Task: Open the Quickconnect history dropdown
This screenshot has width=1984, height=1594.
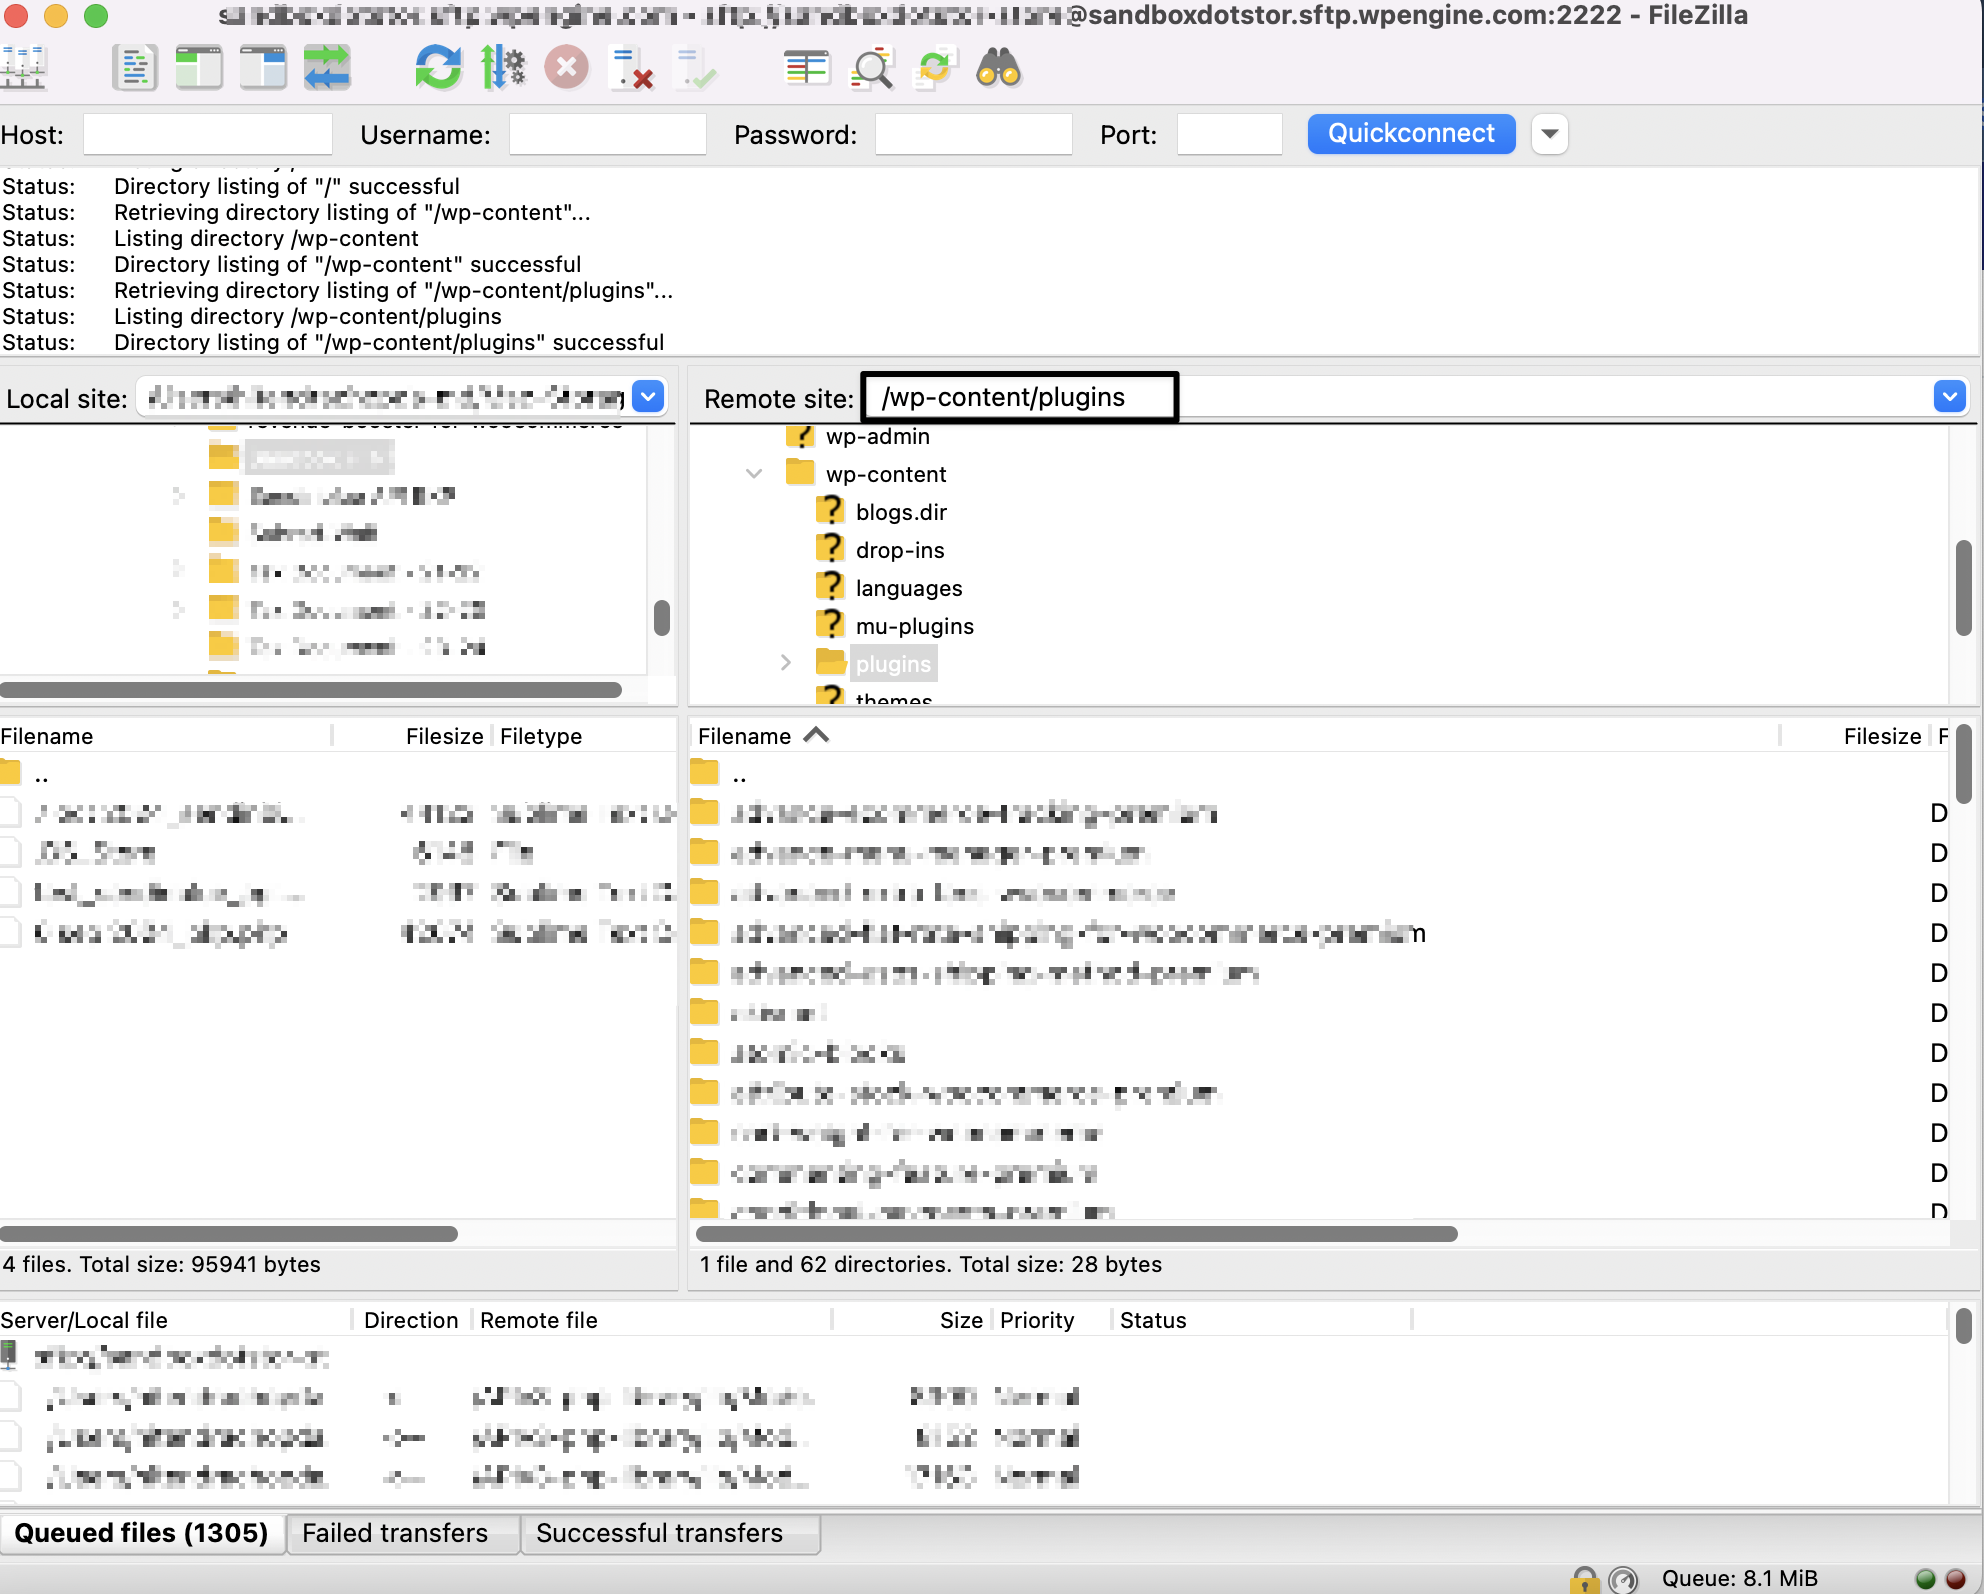Action: point(1549,134)
